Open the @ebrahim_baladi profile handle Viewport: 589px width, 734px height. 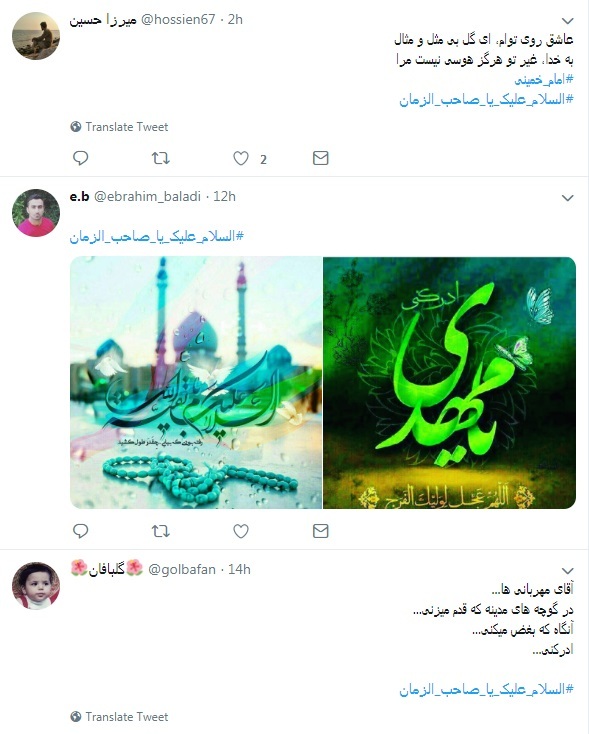(x=147, y=197)
